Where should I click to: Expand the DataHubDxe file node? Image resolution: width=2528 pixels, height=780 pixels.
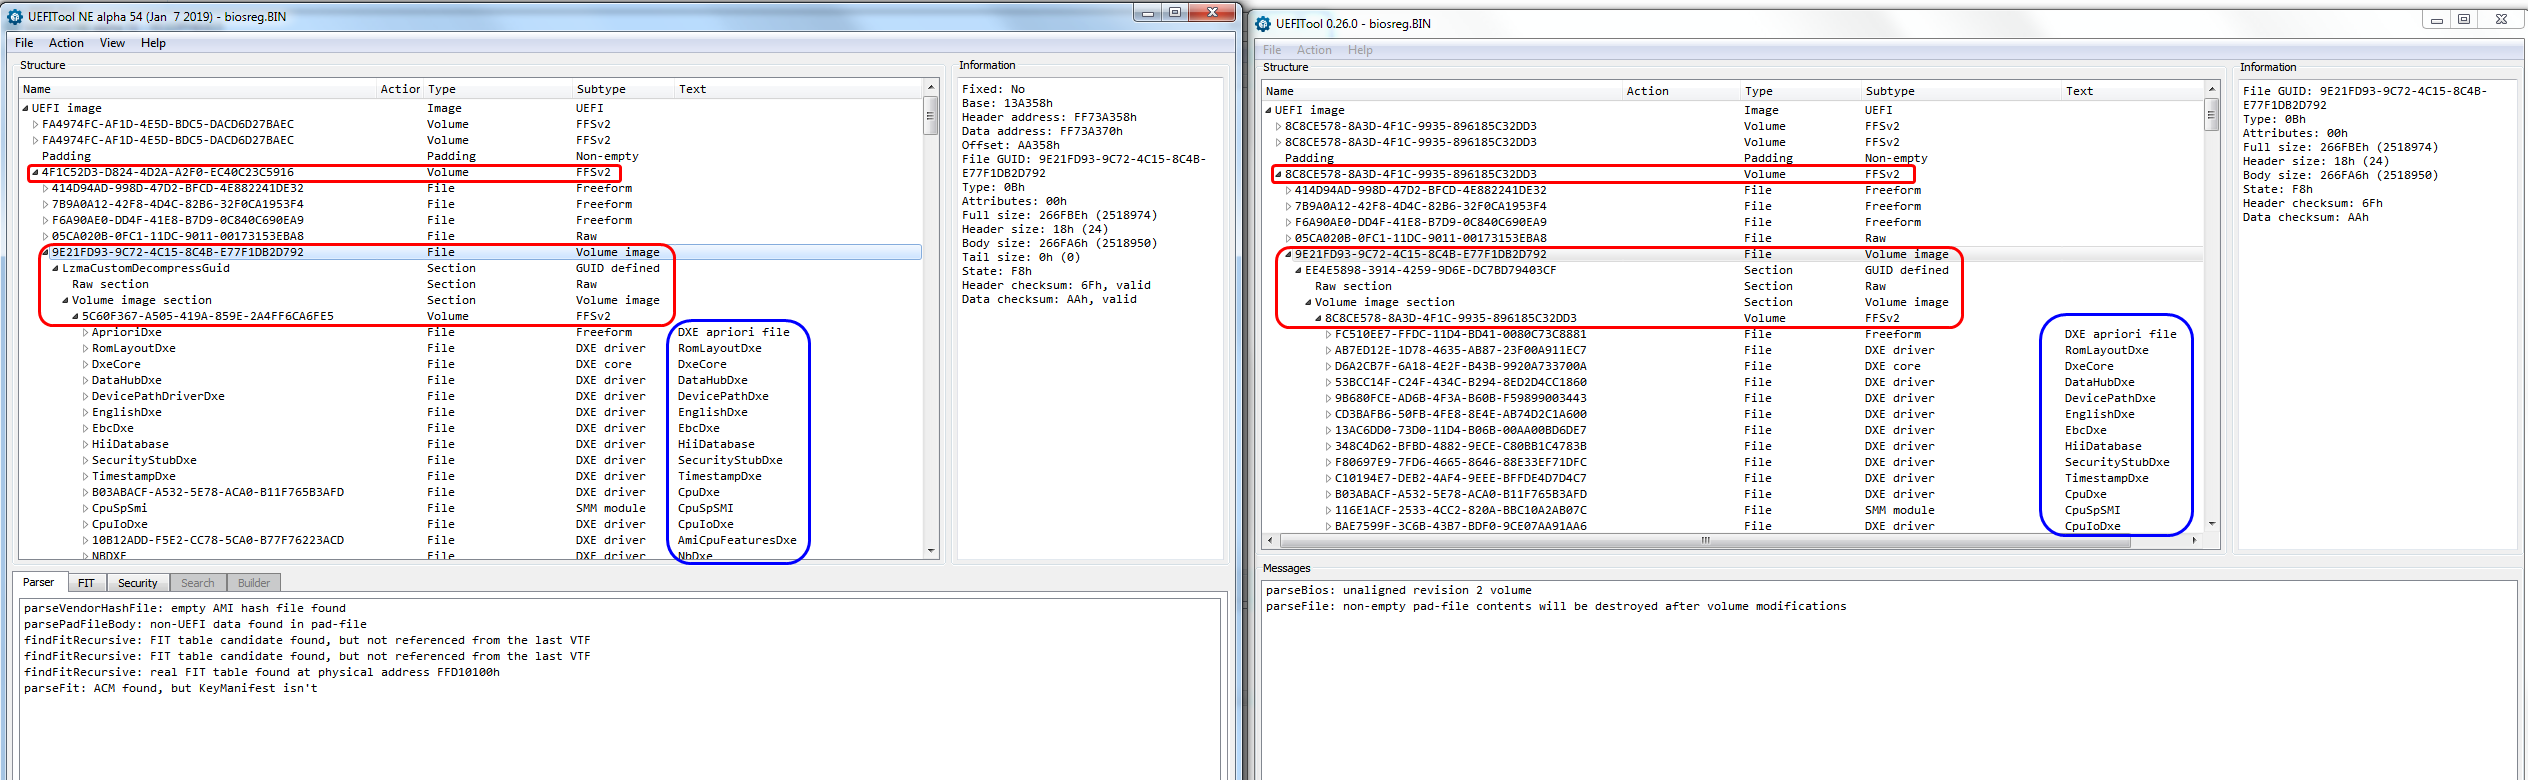85,380
